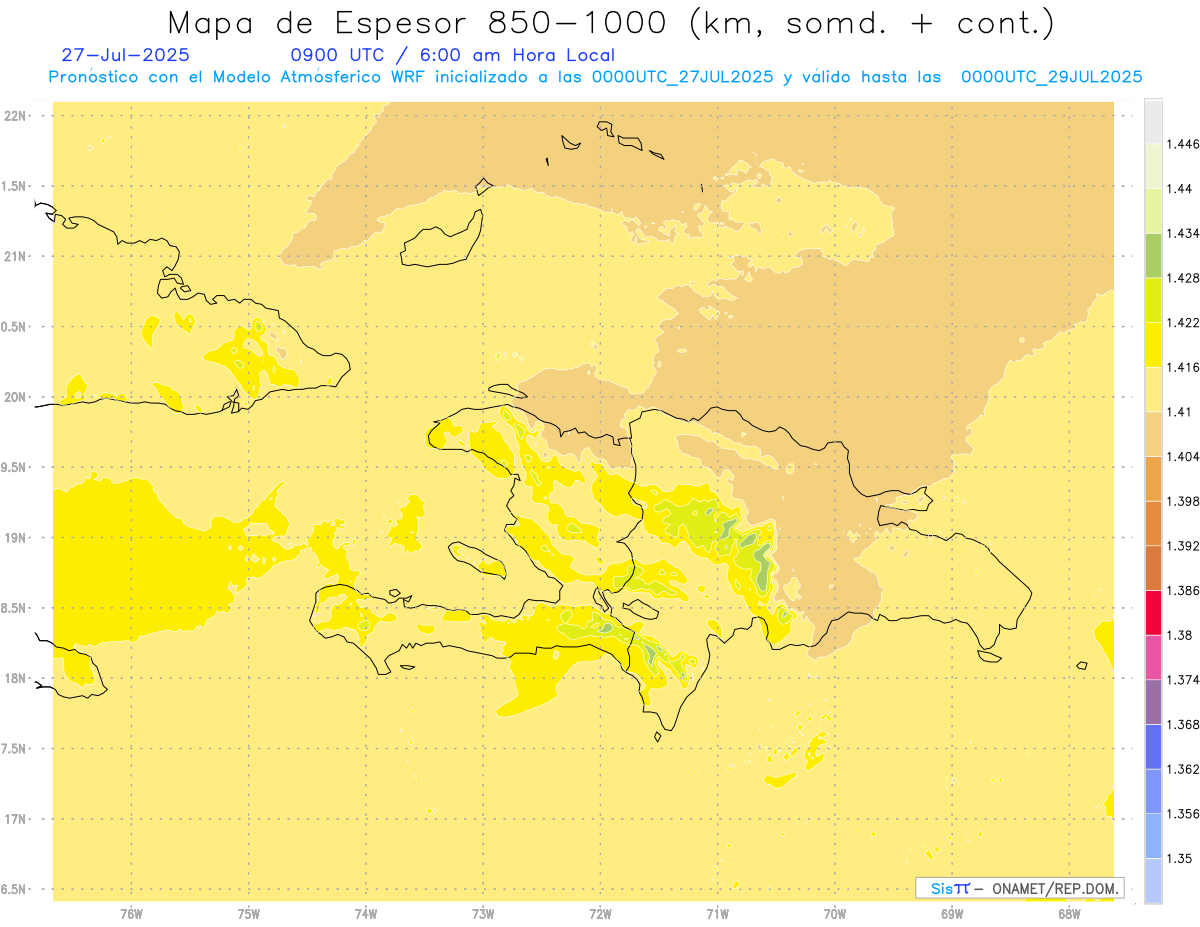Click the colorbar value "1.416"
Viewport: 1200px width, 927px height.
click(x=1183, y=367)
